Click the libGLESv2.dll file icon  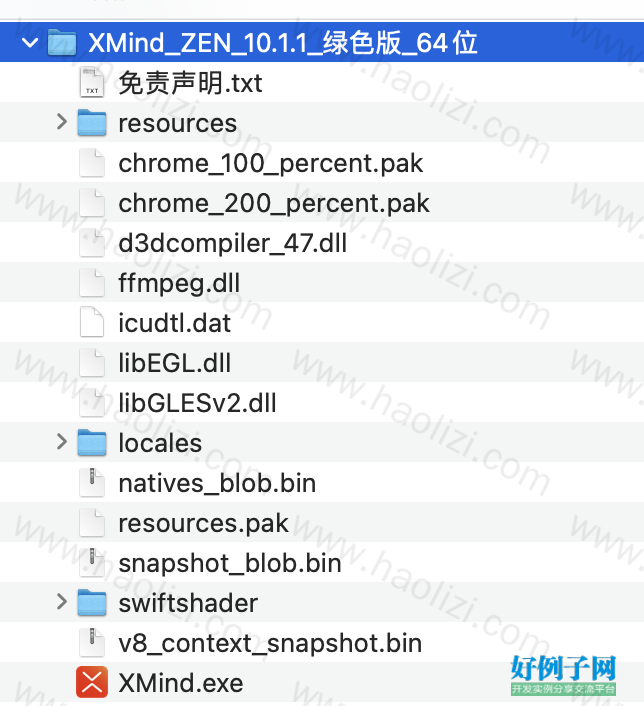(92, 403)
